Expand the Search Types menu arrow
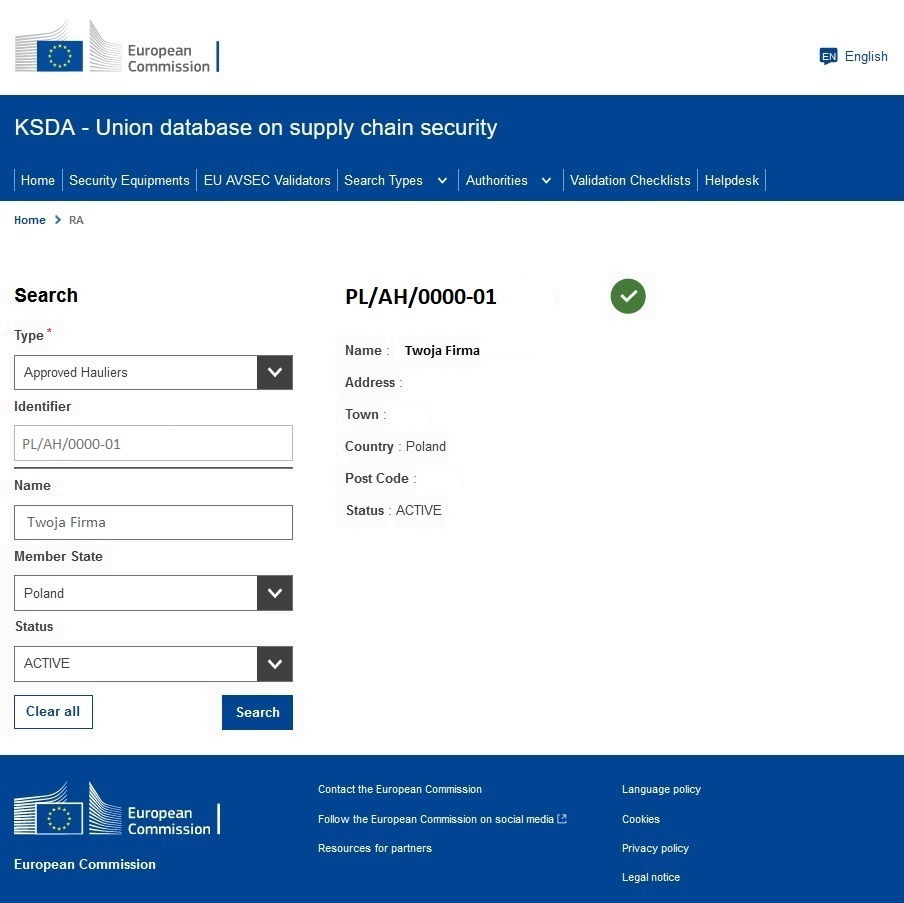The width and height of the screenshot is (904, 903). pos(442,181)
